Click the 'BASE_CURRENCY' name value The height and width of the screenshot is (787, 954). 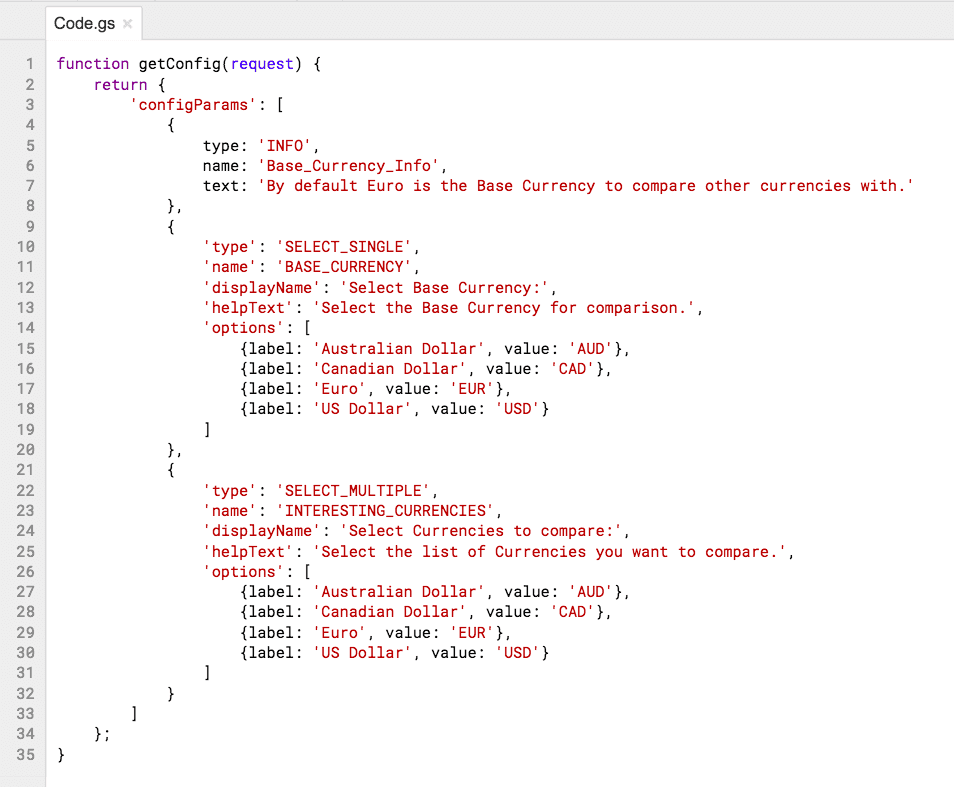click(x=343, y=266)
